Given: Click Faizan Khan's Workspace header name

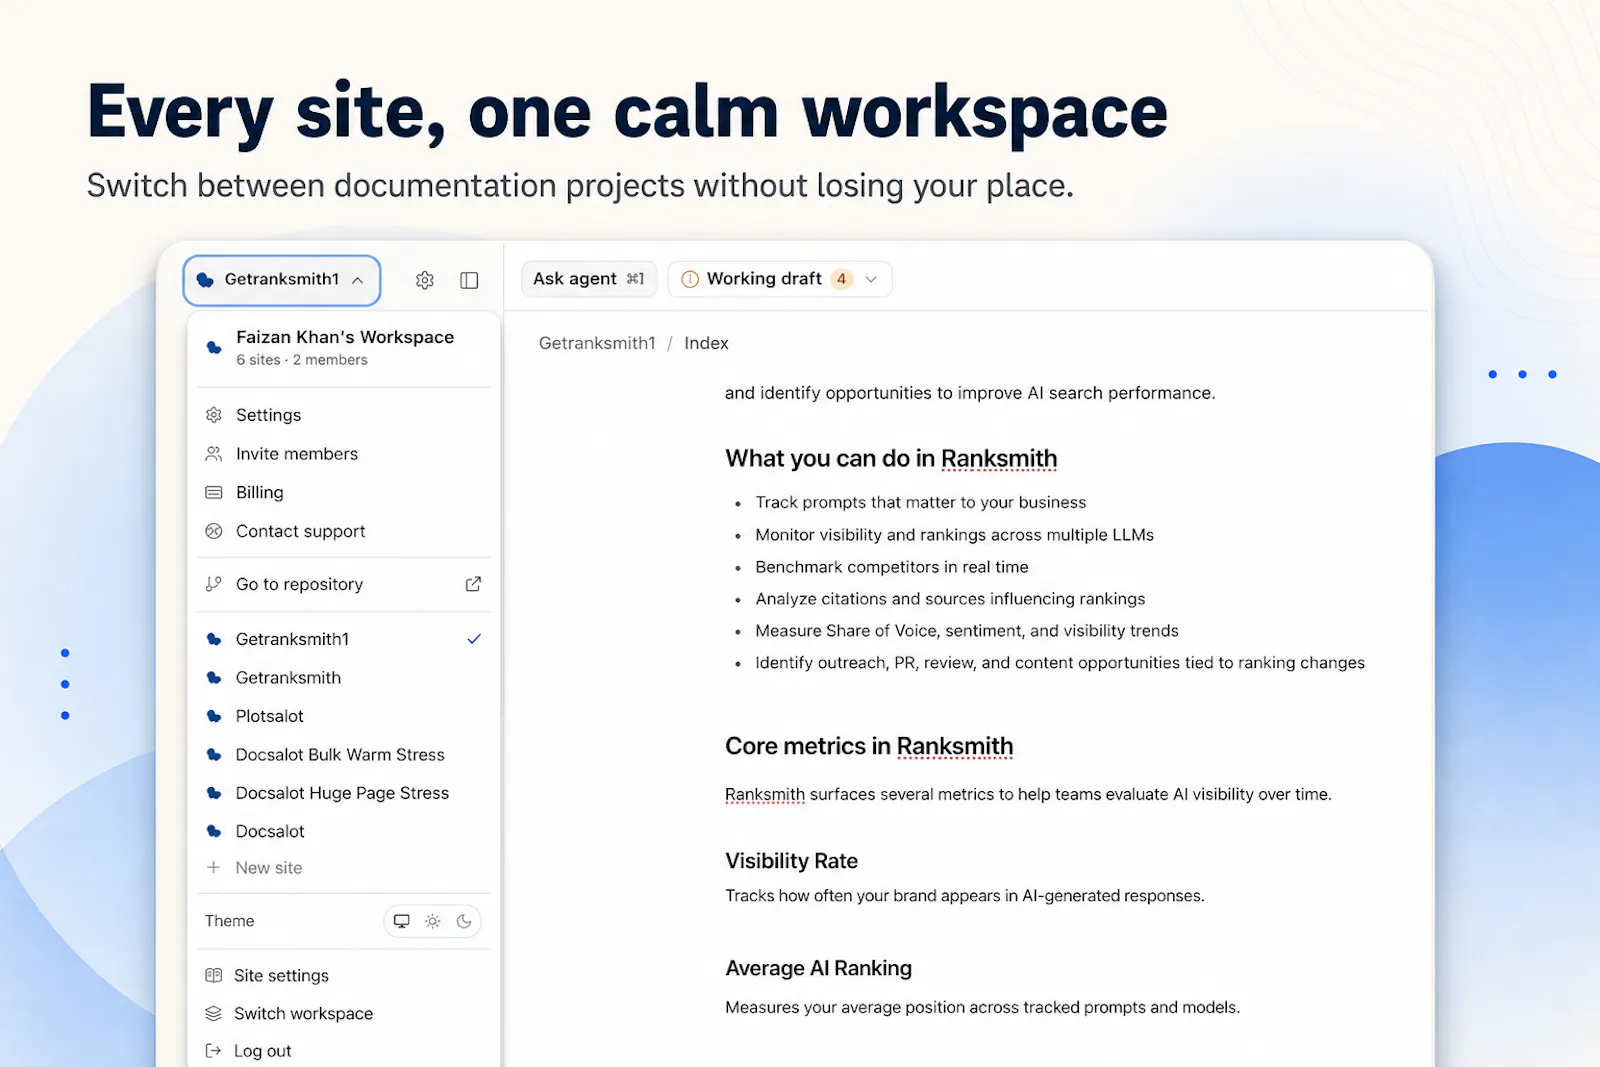Looking at the screenshot, I should 345,337.
